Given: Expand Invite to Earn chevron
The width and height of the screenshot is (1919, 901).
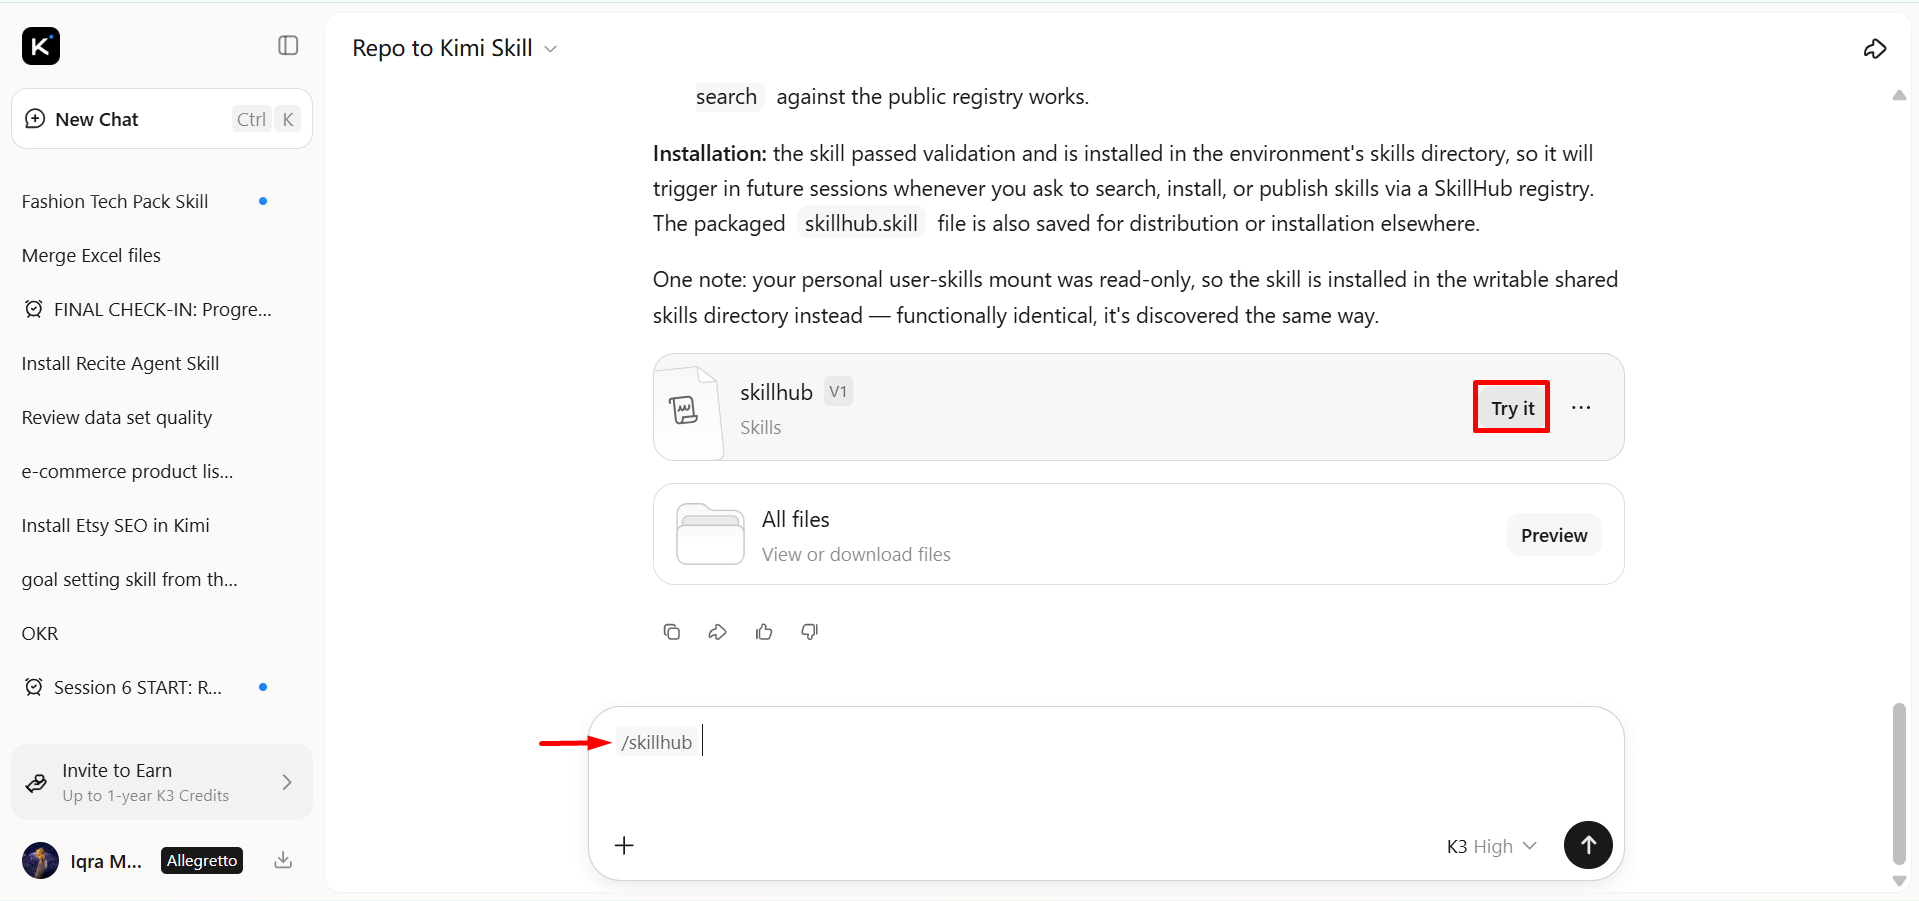Looking at the screenshot, I should tap(287, 782).
